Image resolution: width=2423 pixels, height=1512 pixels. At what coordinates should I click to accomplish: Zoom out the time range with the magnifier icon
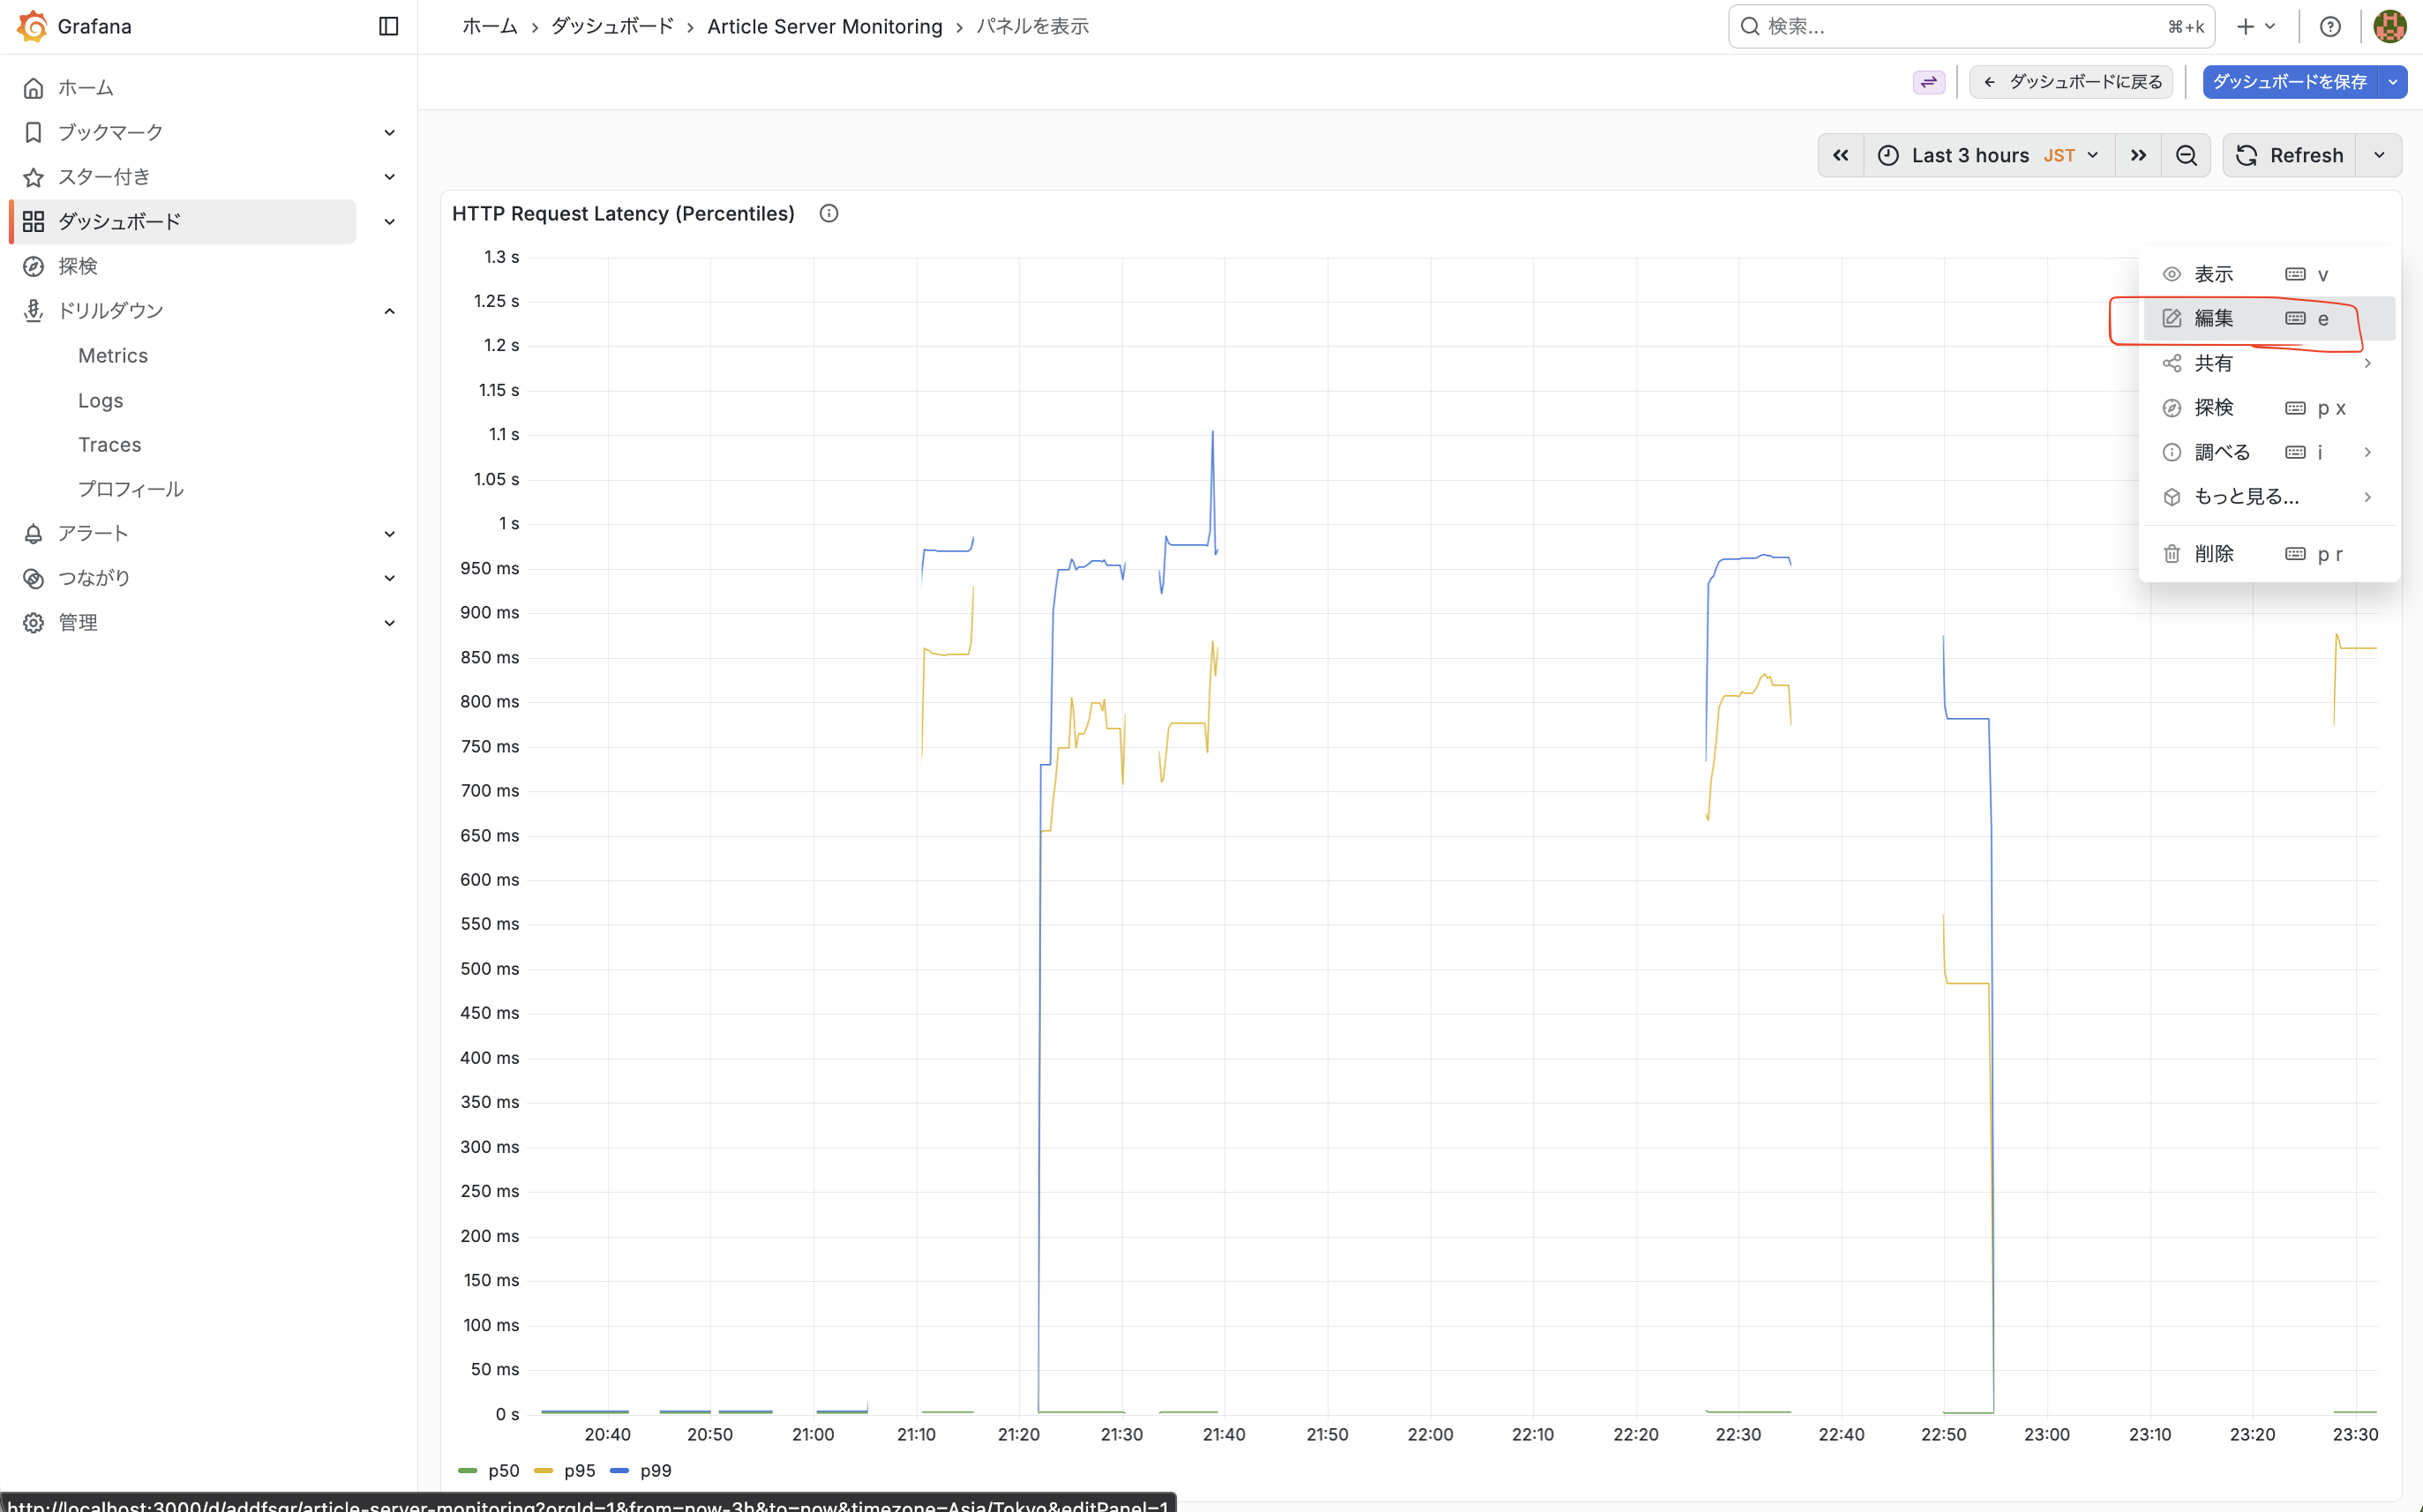click(x=2186, y=155)
